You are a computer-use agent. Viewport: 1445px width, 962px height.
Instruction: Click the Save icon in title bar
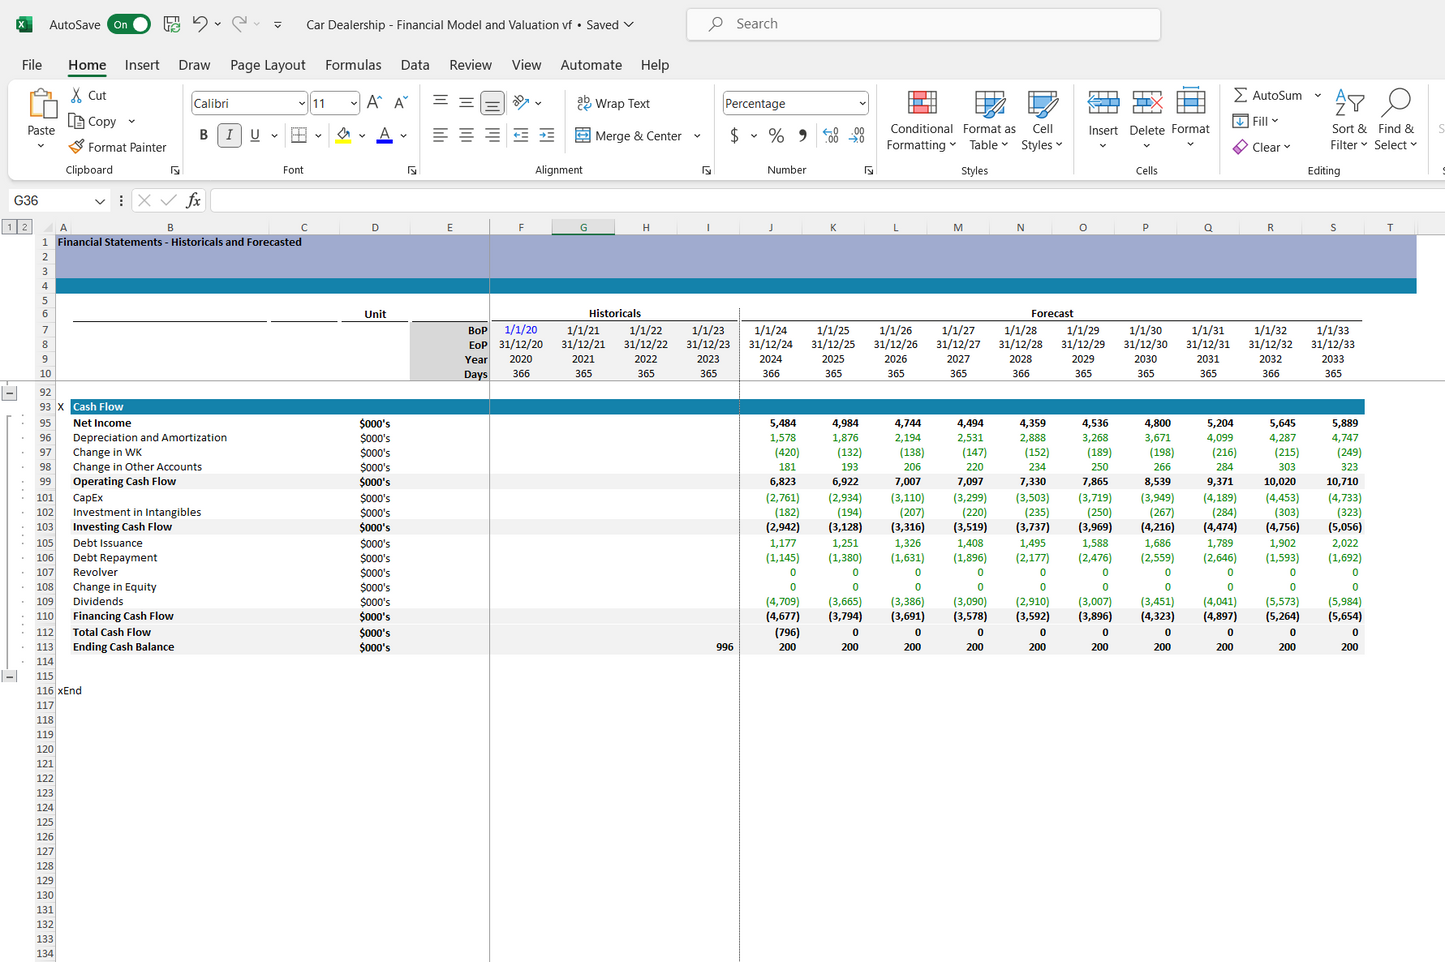point(172,24)
